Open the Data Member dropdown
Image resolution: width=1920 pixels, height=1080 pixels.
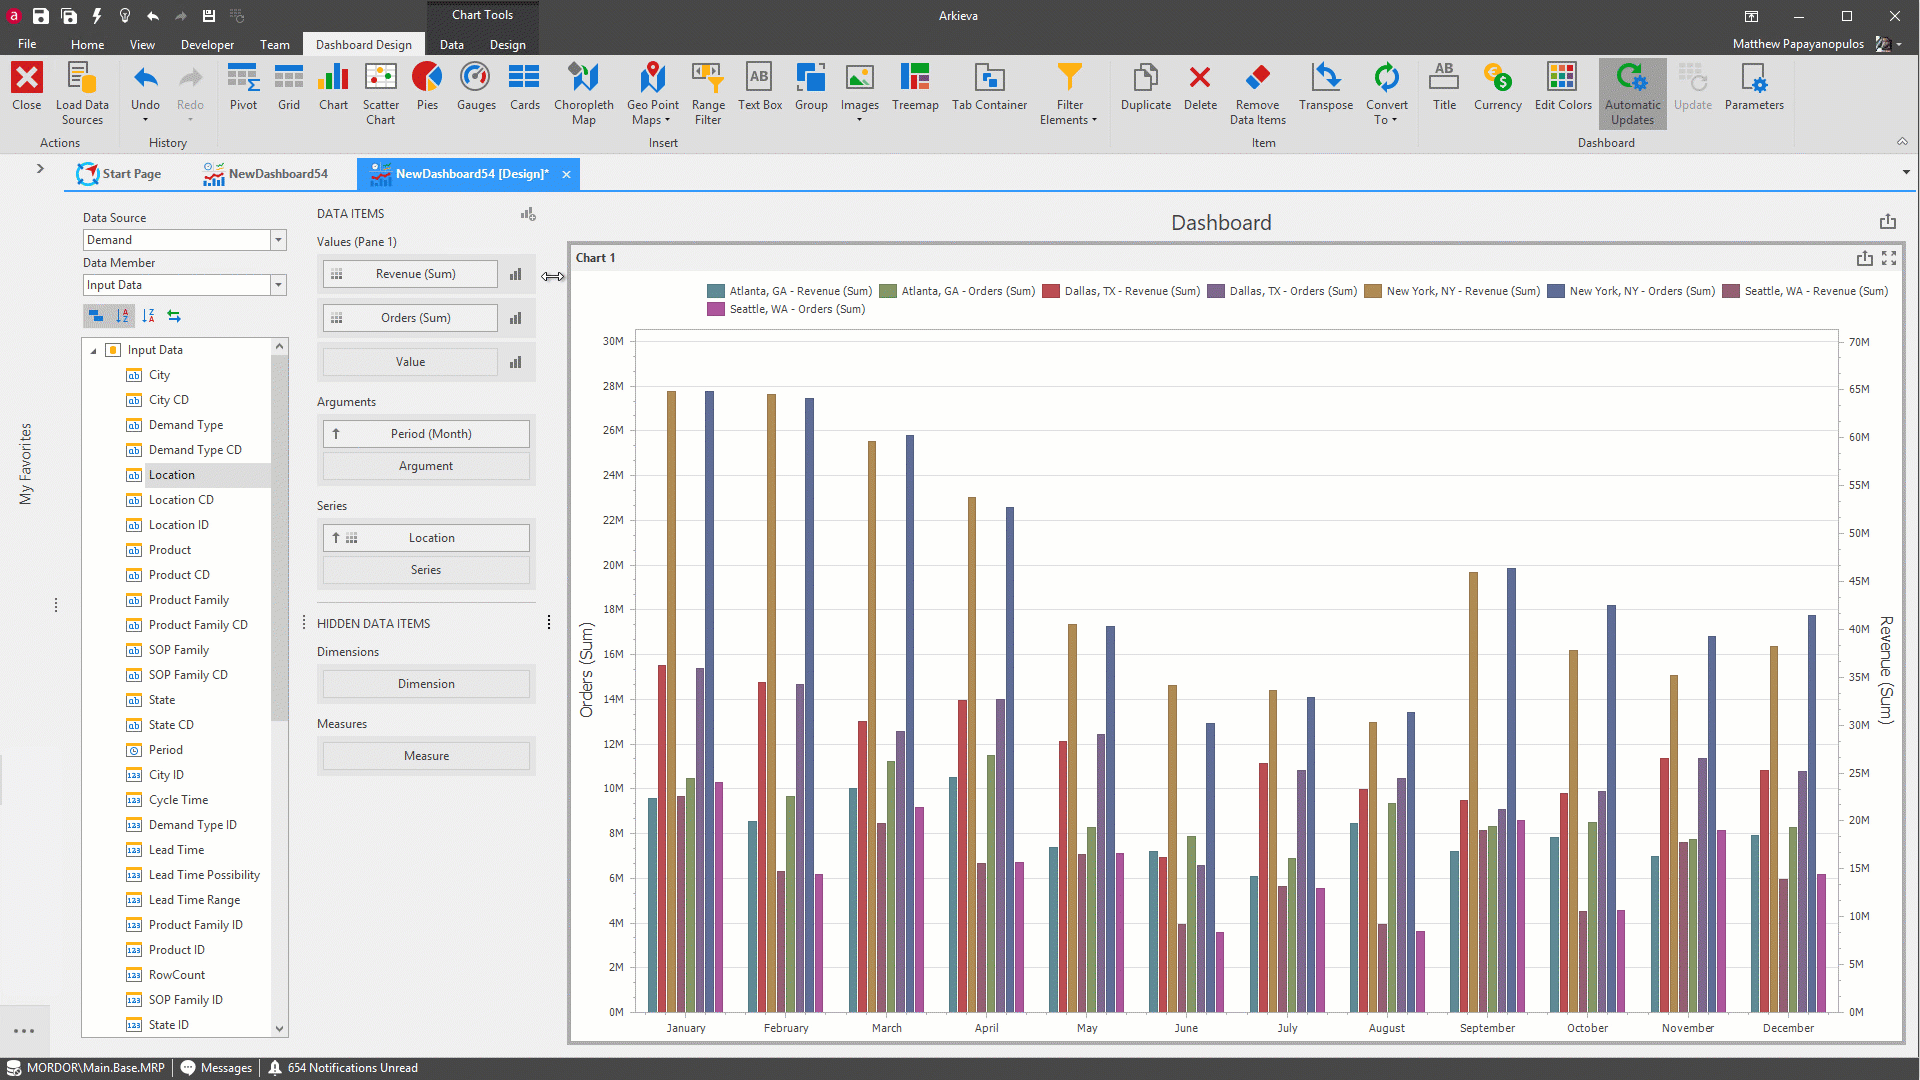(x=278, y=285)
